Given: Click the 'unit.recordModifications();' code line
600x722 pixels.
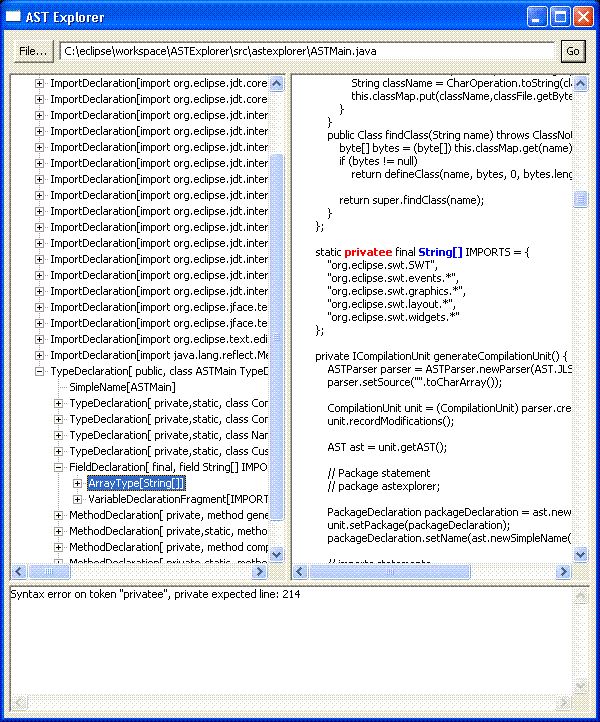Looking at the screenshot, I should point(390,421).
